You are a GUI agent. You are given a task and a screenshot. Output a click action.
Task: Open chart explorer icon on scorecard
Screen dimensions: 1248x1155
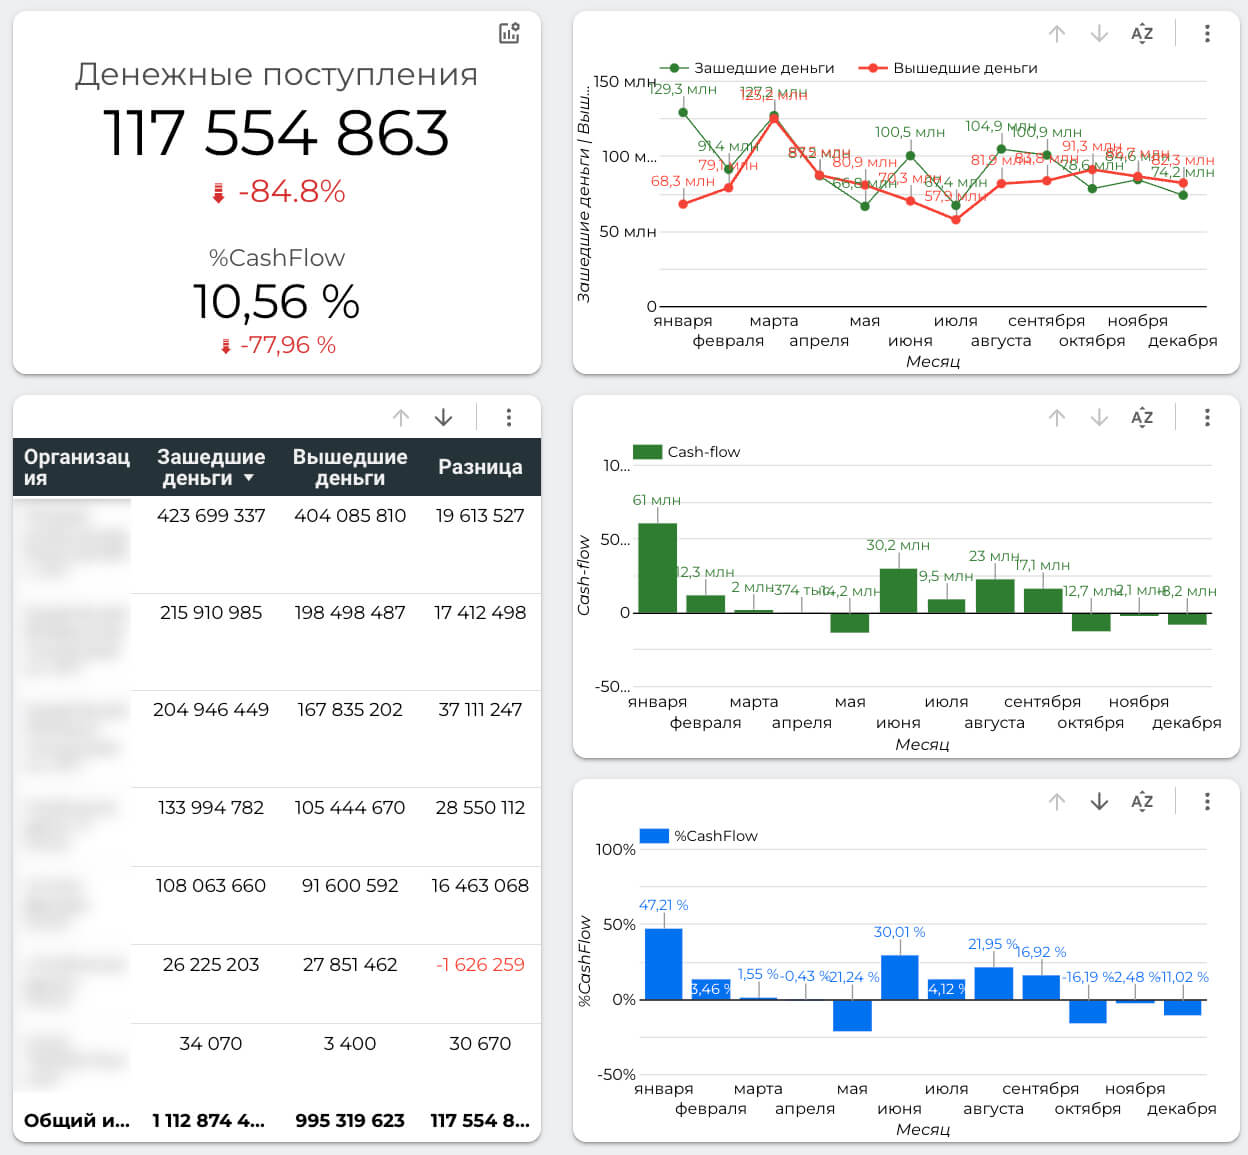(x=509, y=33)
